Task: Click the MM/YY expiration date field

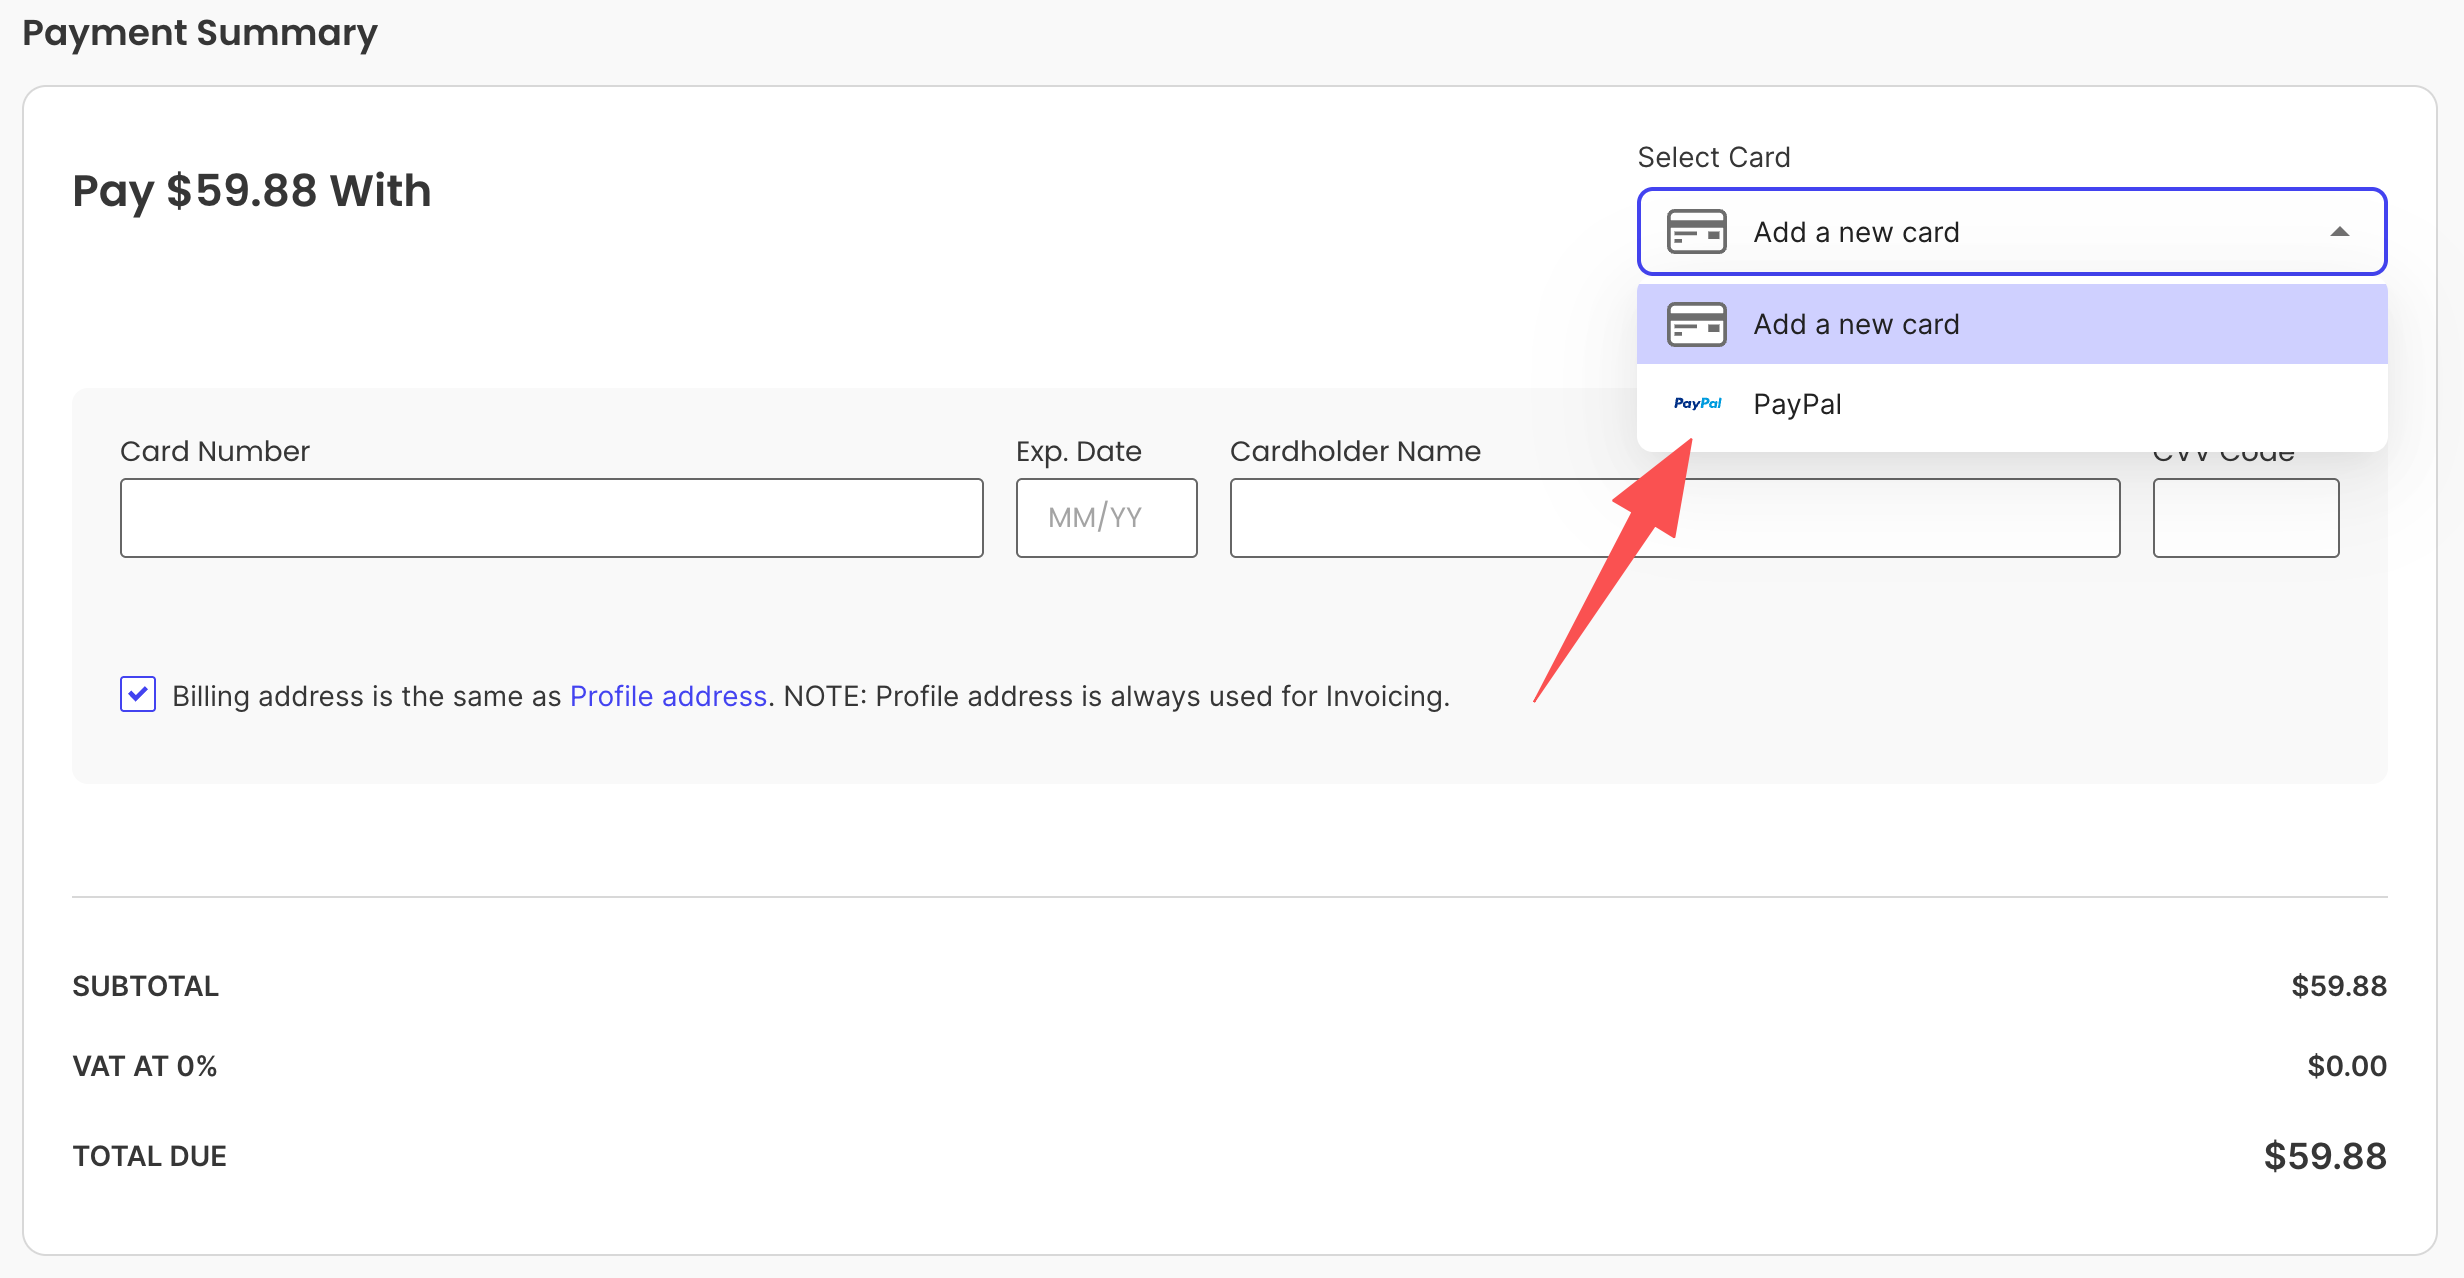Action: [x=1106, y=518]
